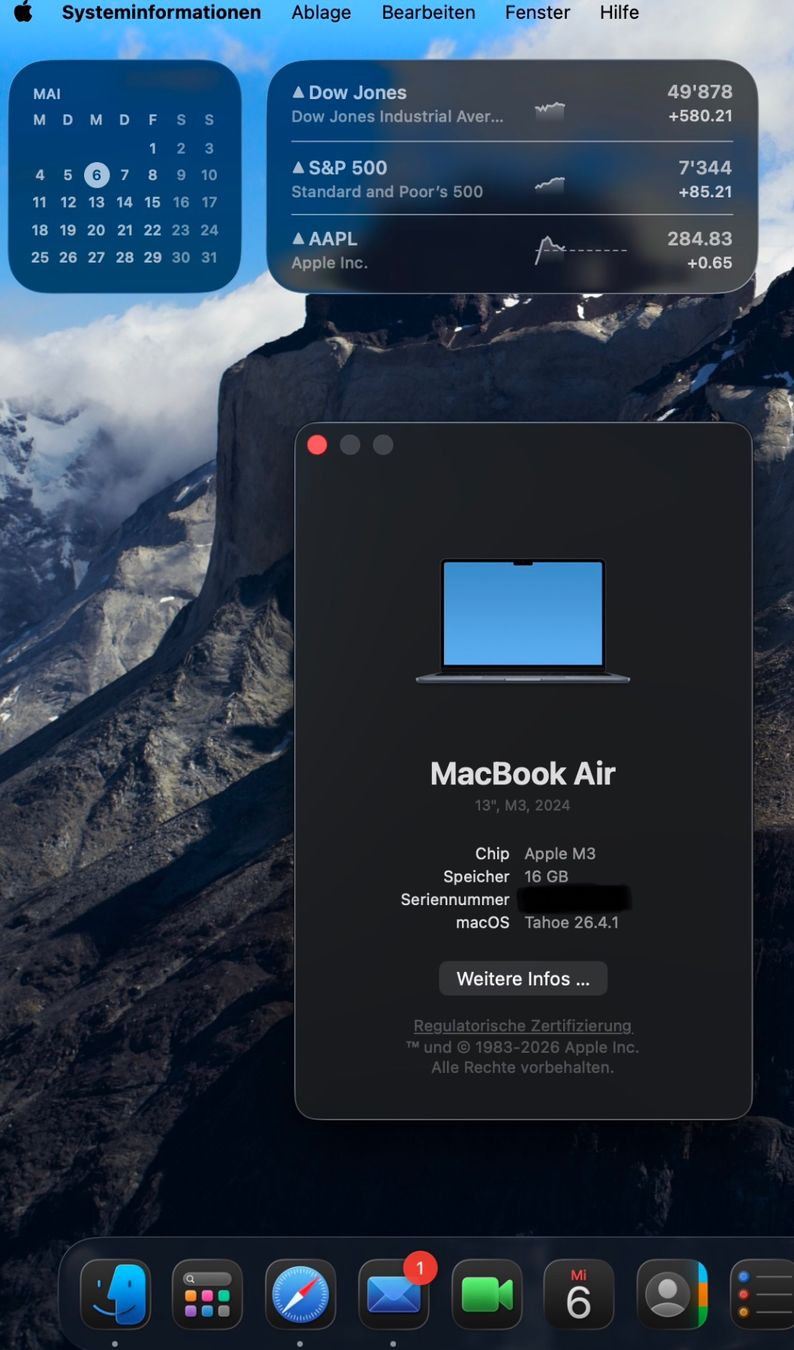This screenshot has width=794, height=1350.
Task: Select day 22 in calendar widget
Action: point(152,230)
